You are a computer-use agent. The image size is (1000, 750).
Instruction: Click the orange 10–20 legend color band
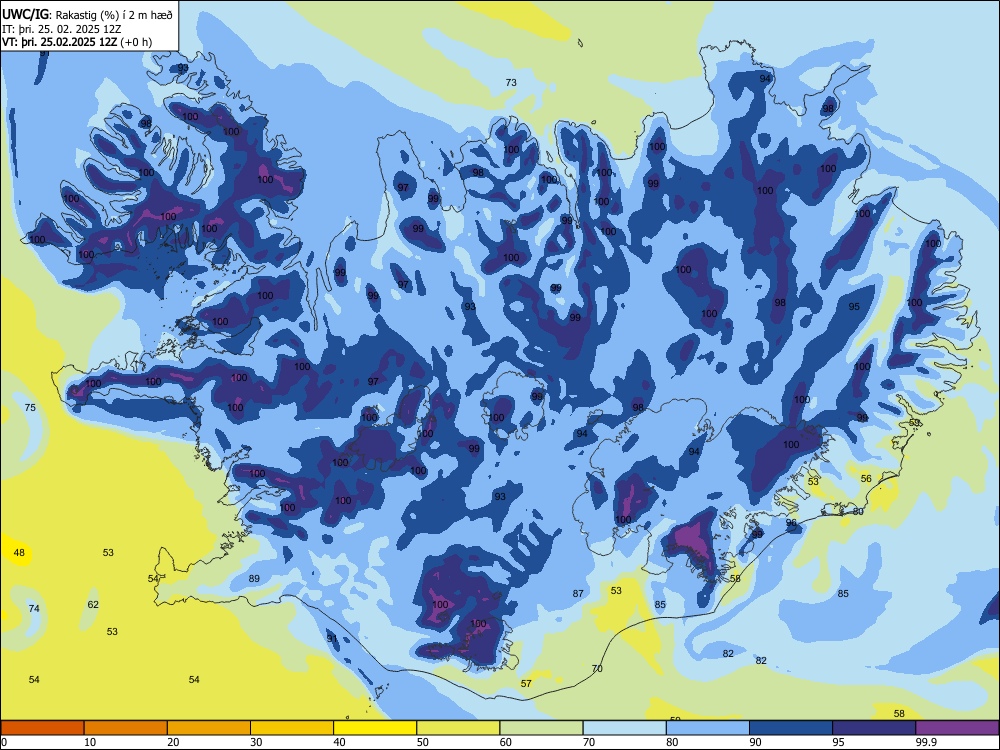click(126, 728)
